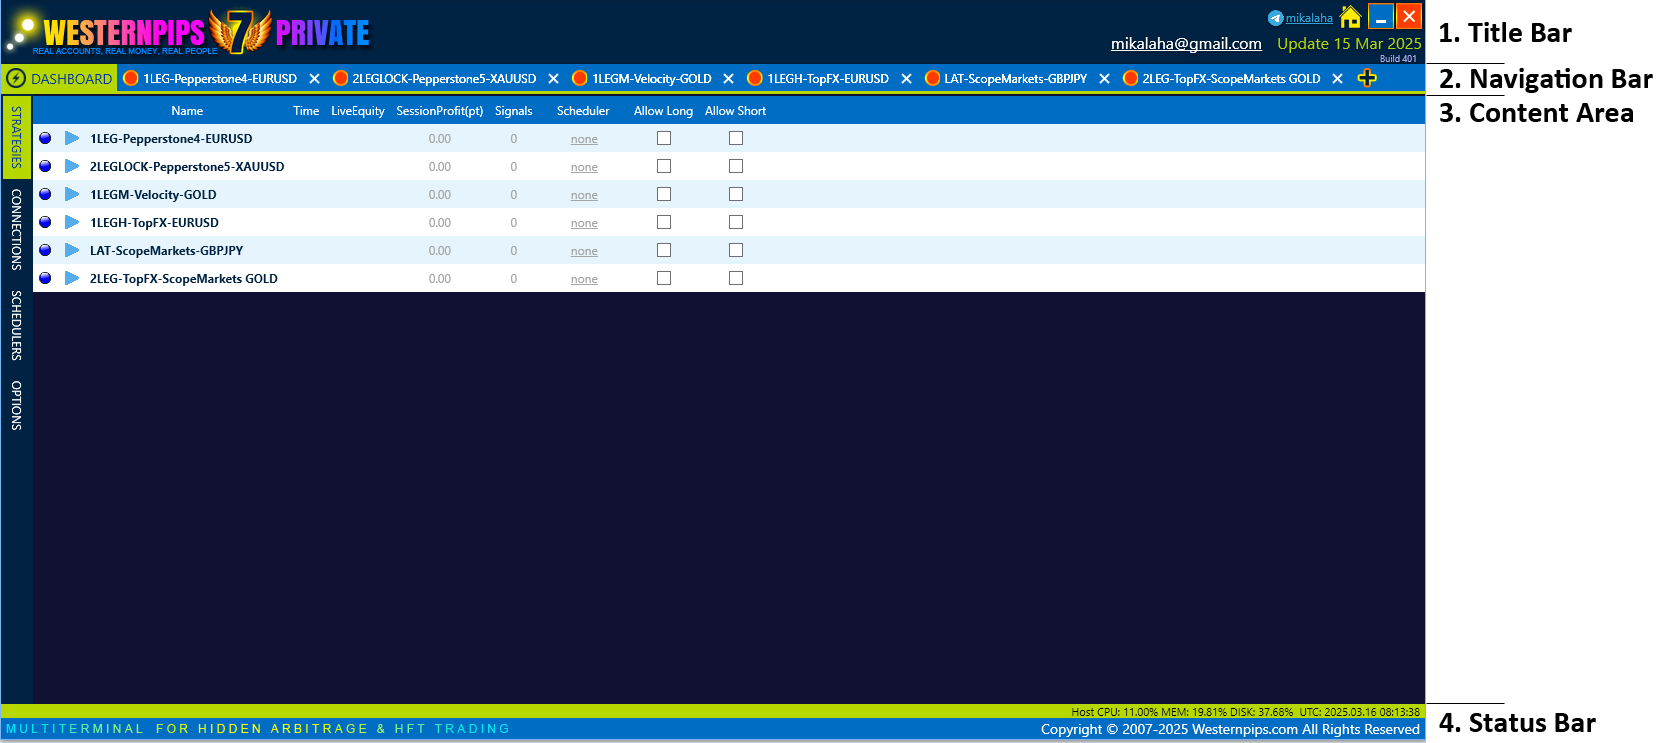The width and height of the screenshot is (1676, 743).
Task: Launch the 1LEGH-TopFX-EURUSD strategy play arrow
Action: coord(72,222)
